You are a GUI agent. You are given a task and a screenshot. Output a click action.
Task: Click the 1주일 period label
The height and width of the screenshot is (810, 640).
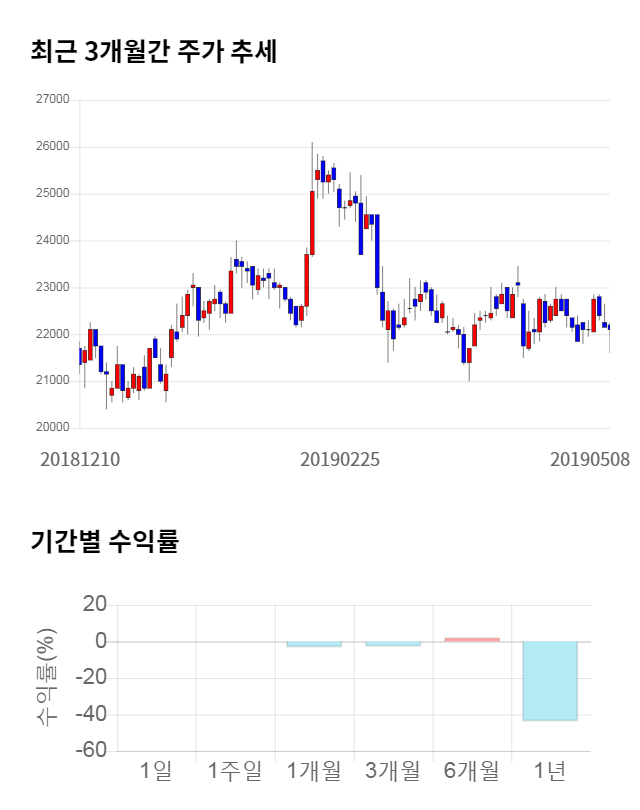tap(235, 771)
